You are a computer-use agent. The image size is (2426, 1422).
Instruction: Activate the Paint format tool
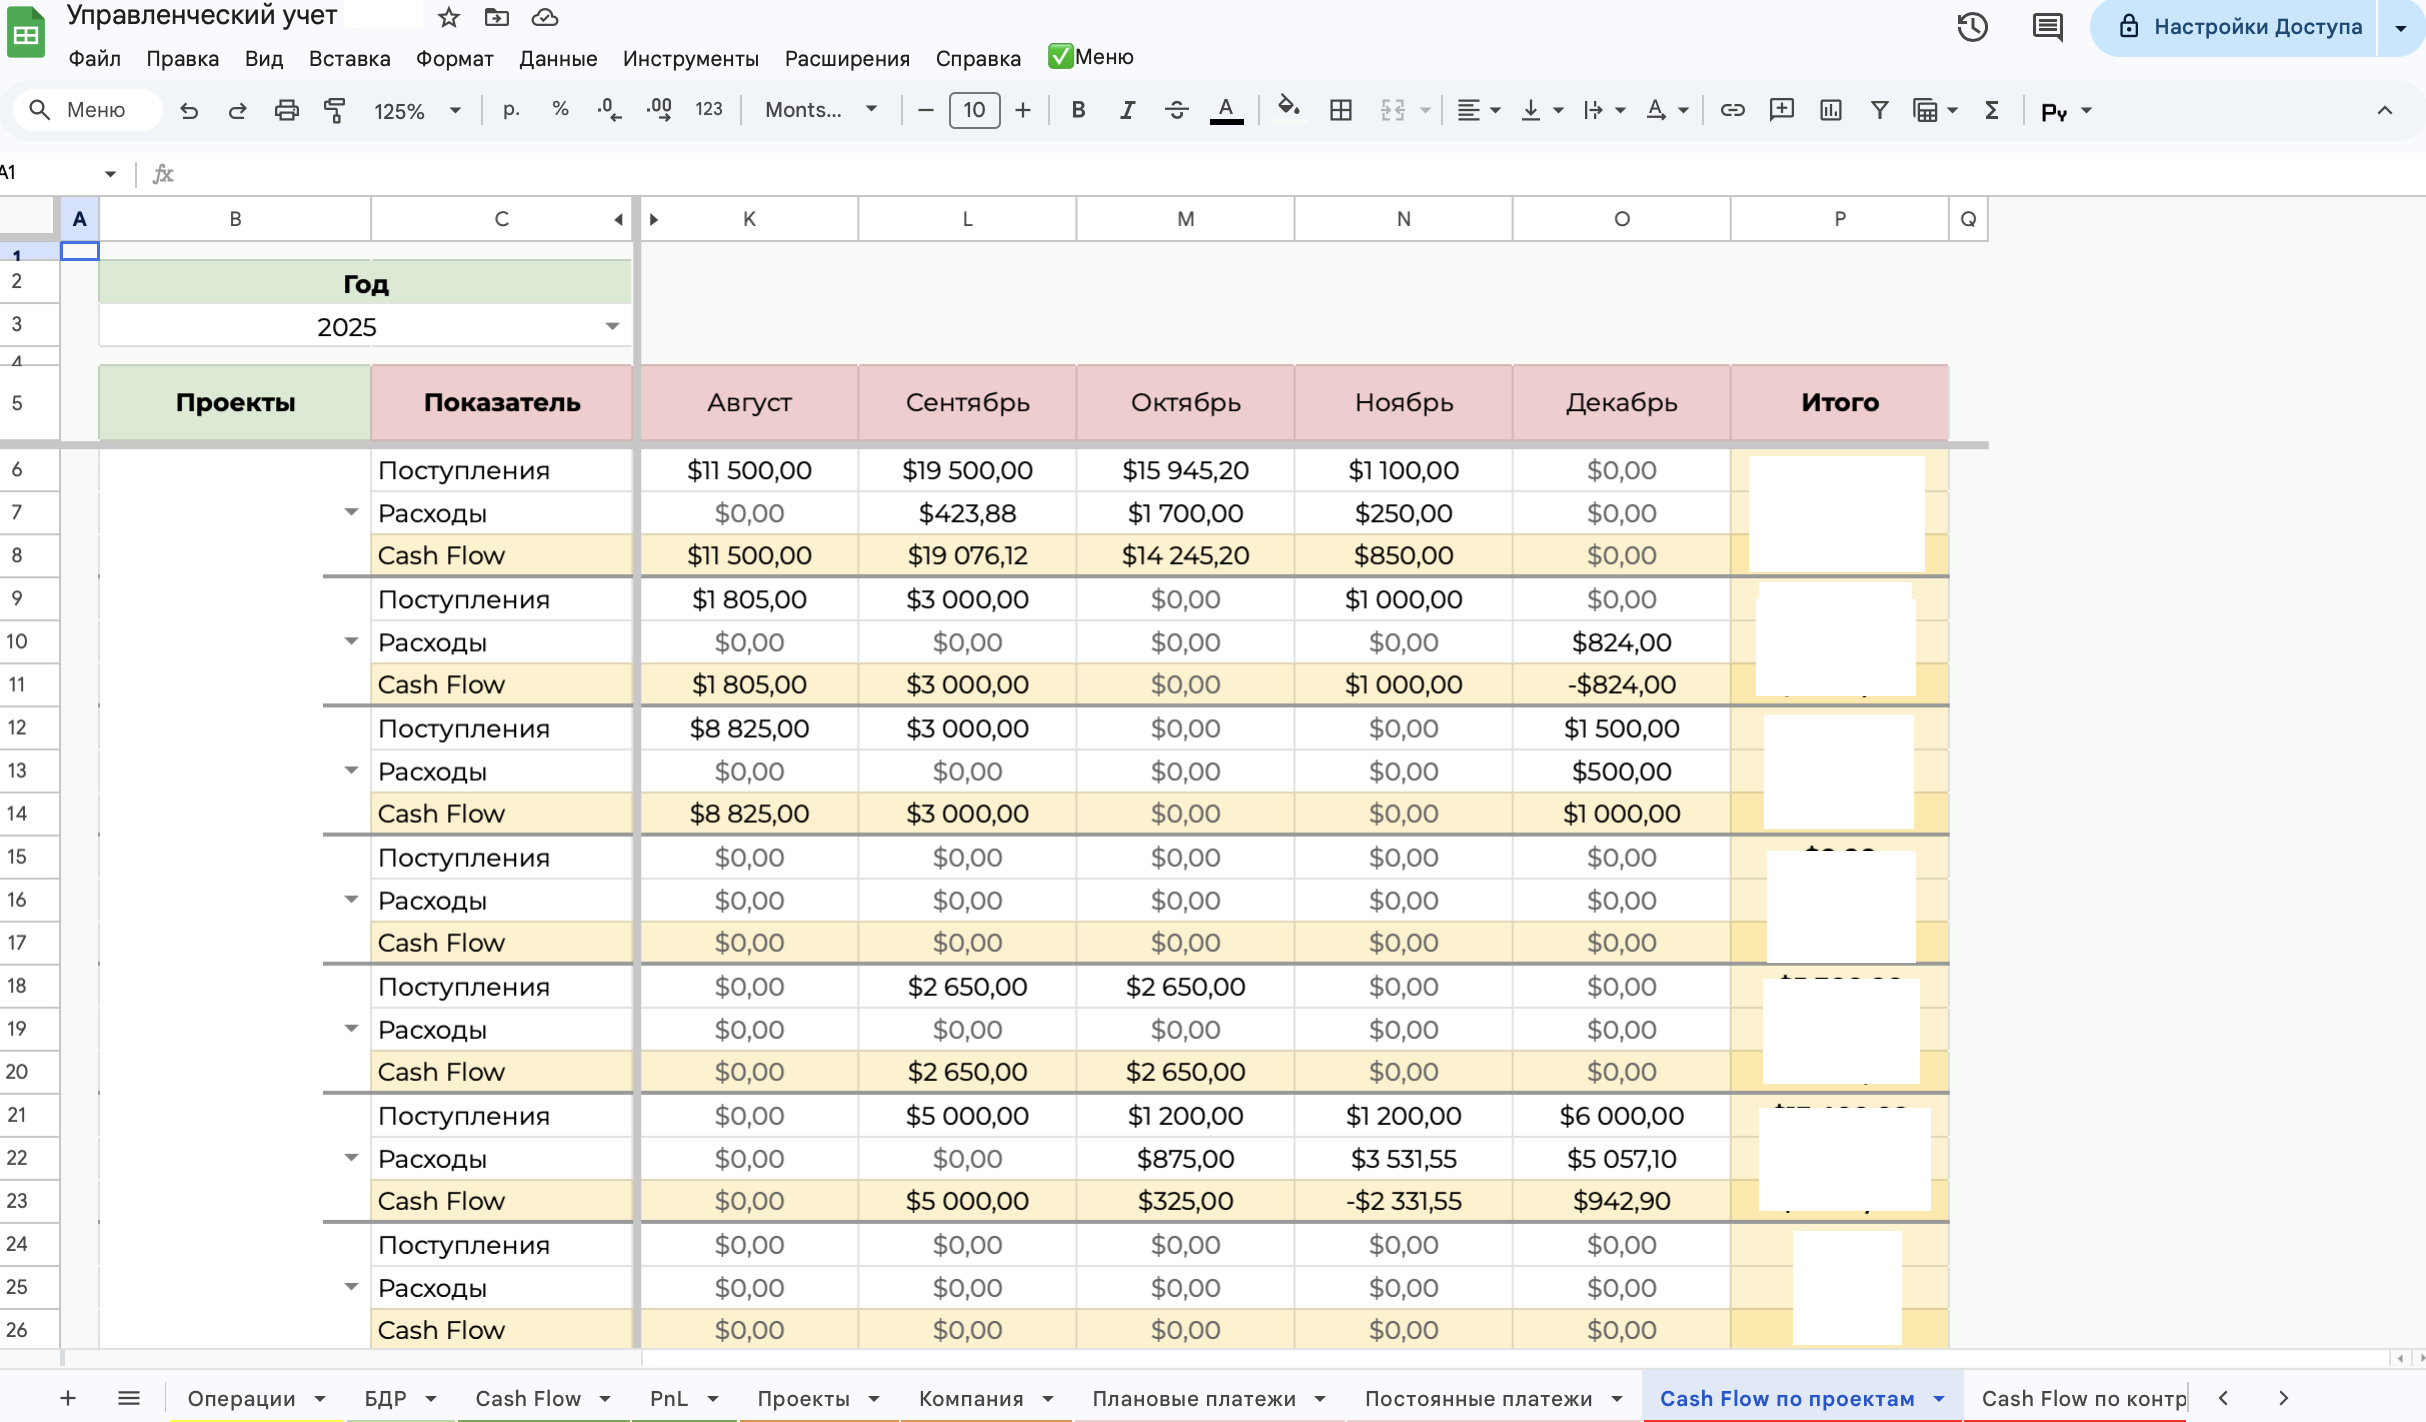pos(335,110)
